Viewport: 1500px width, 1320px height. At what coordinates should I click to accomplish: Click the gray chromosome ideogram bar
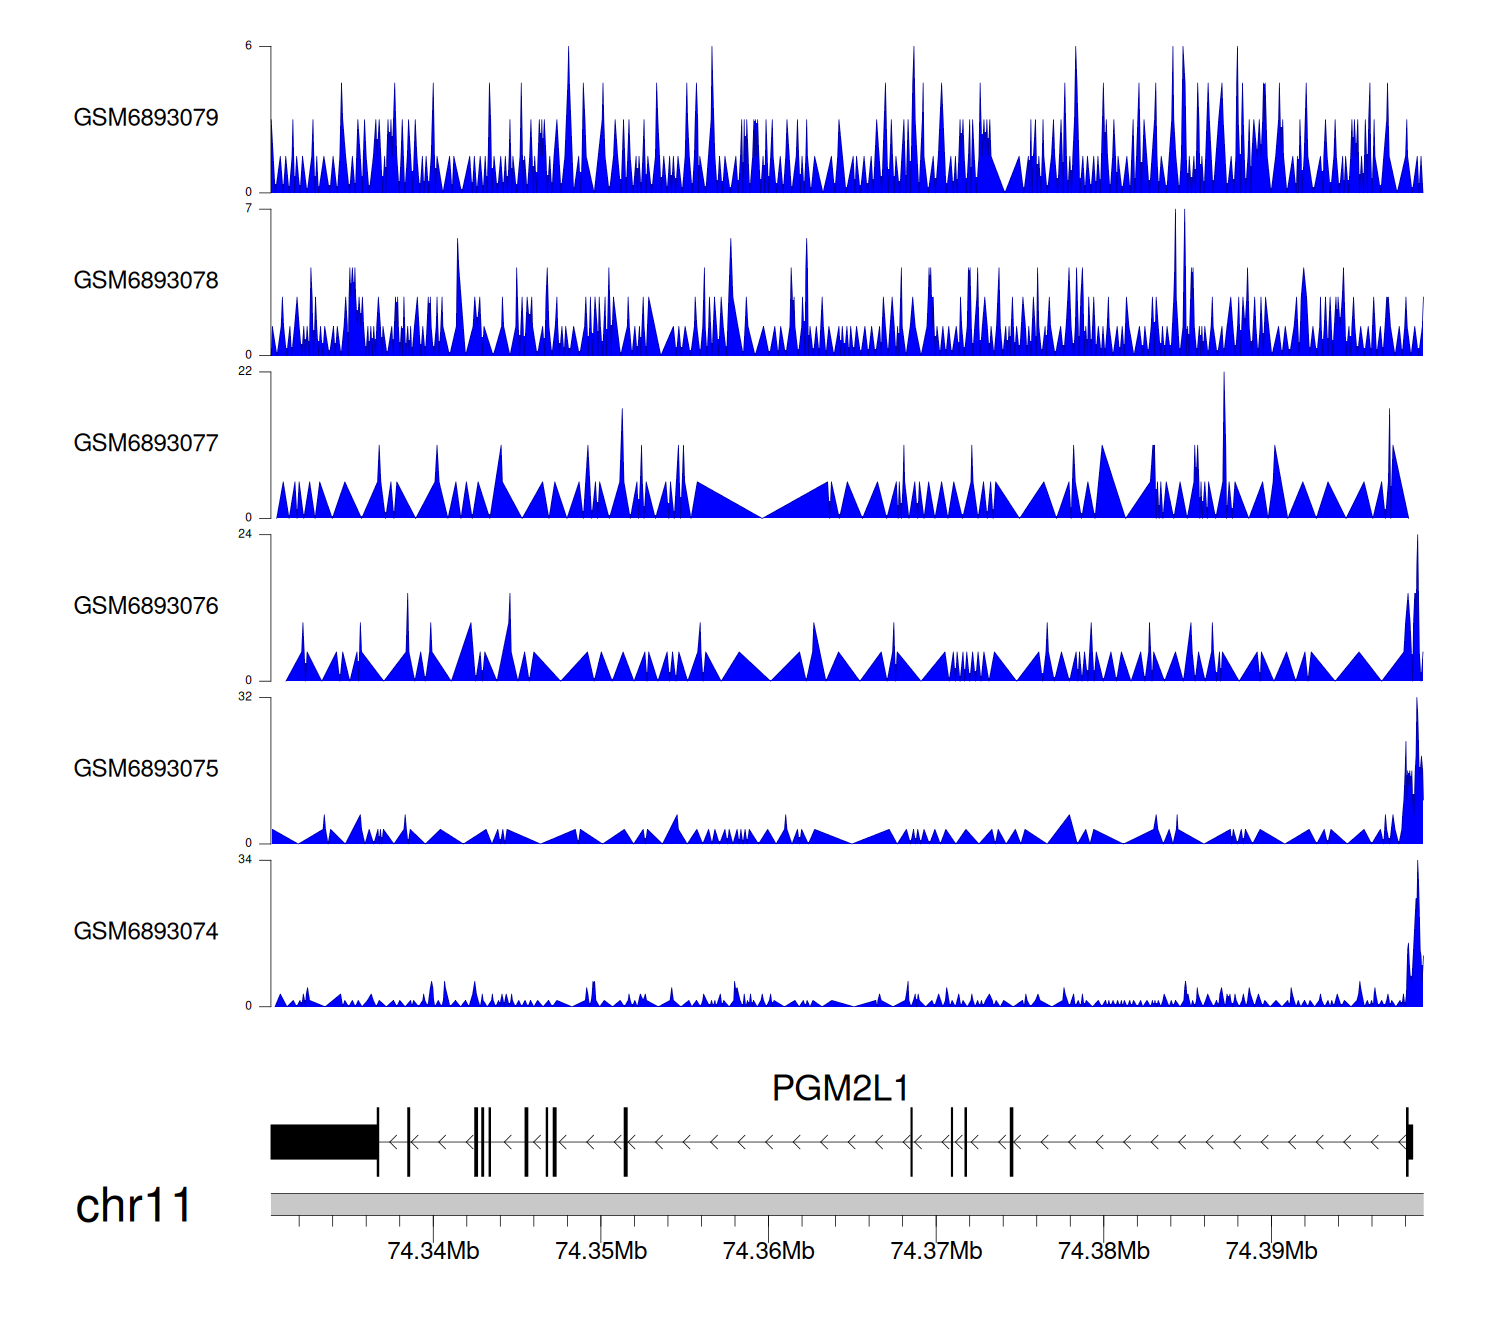point(846,1204)
